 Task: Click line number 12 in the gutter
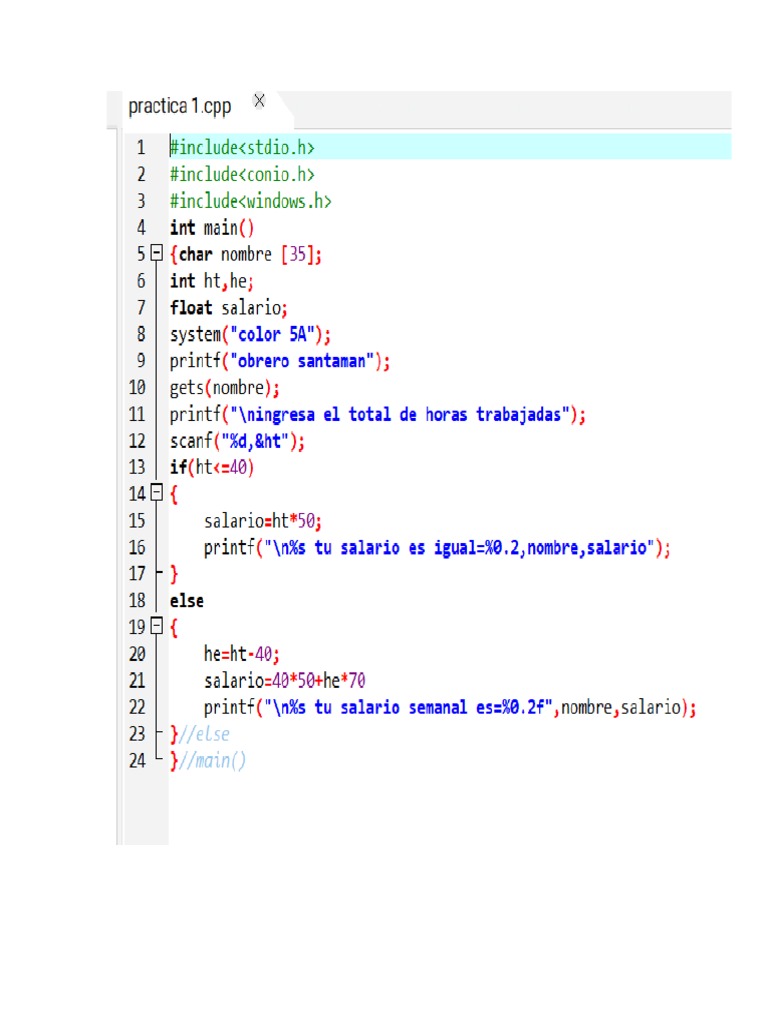137,441
